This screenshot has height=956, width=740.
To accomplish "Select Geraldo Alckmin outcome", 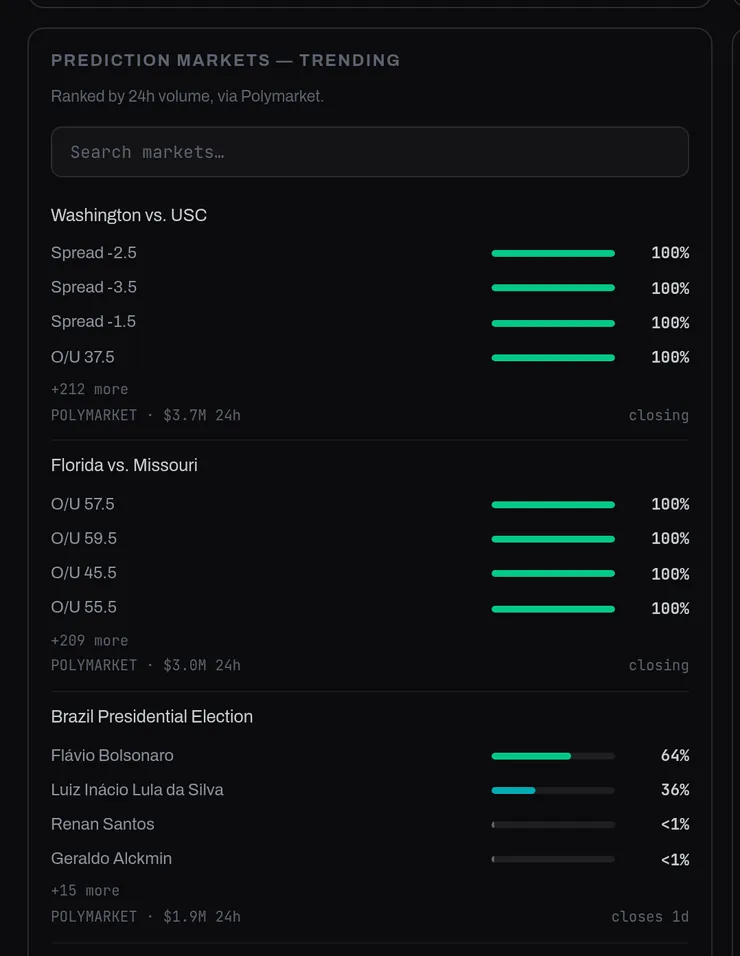I will [370, 859].
